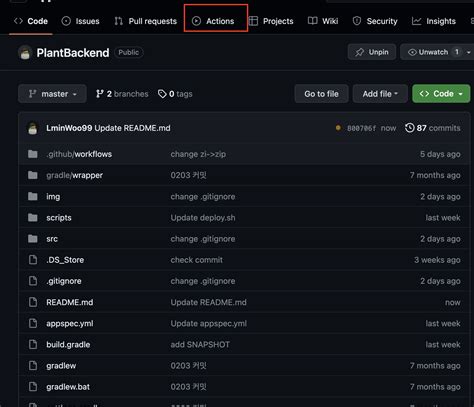Go to the Projects tab

tap(271, 21)
